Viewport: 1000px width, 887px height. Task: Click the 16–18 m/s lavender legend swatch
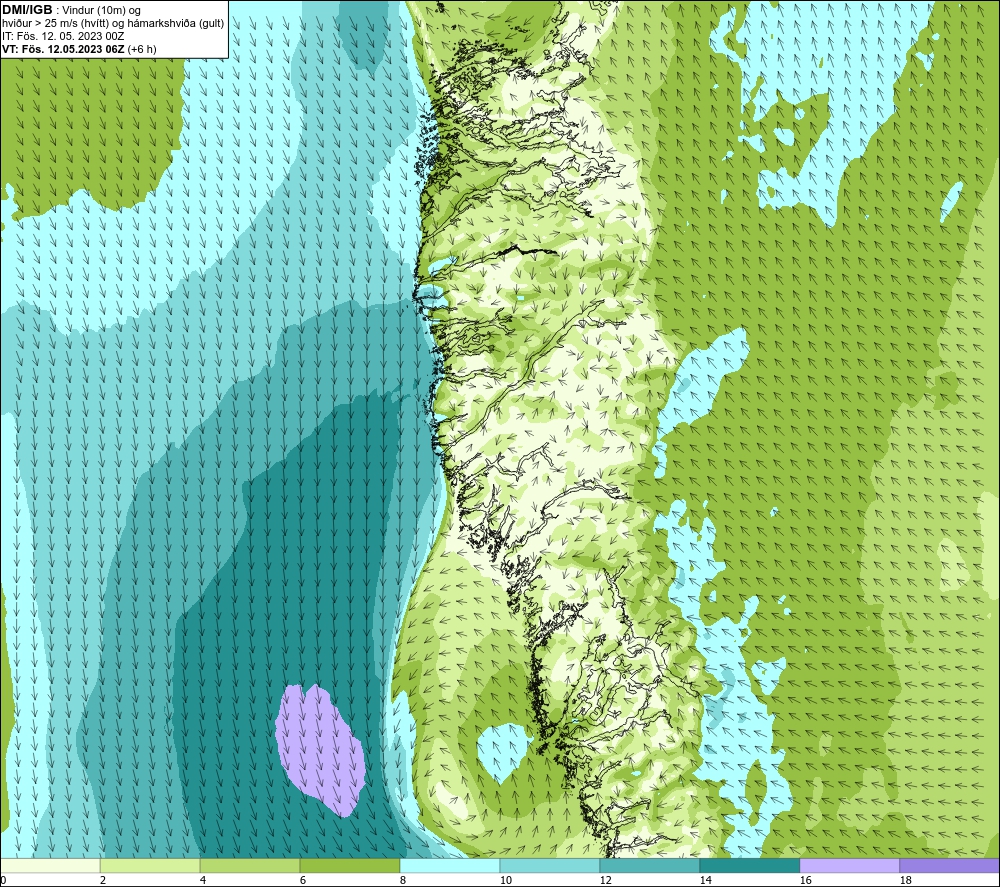coord(849,866)
